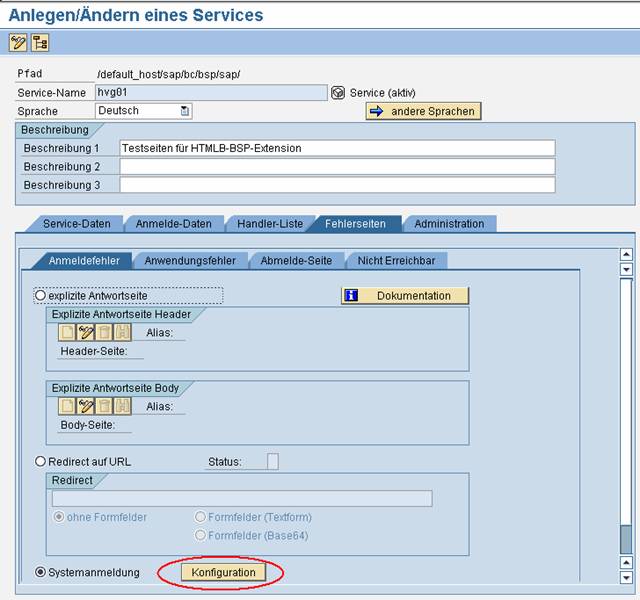Click the scroll down arrow below the top arrow
The width and height of the screenshot is (640, 600).
click(x=626, y=269)
